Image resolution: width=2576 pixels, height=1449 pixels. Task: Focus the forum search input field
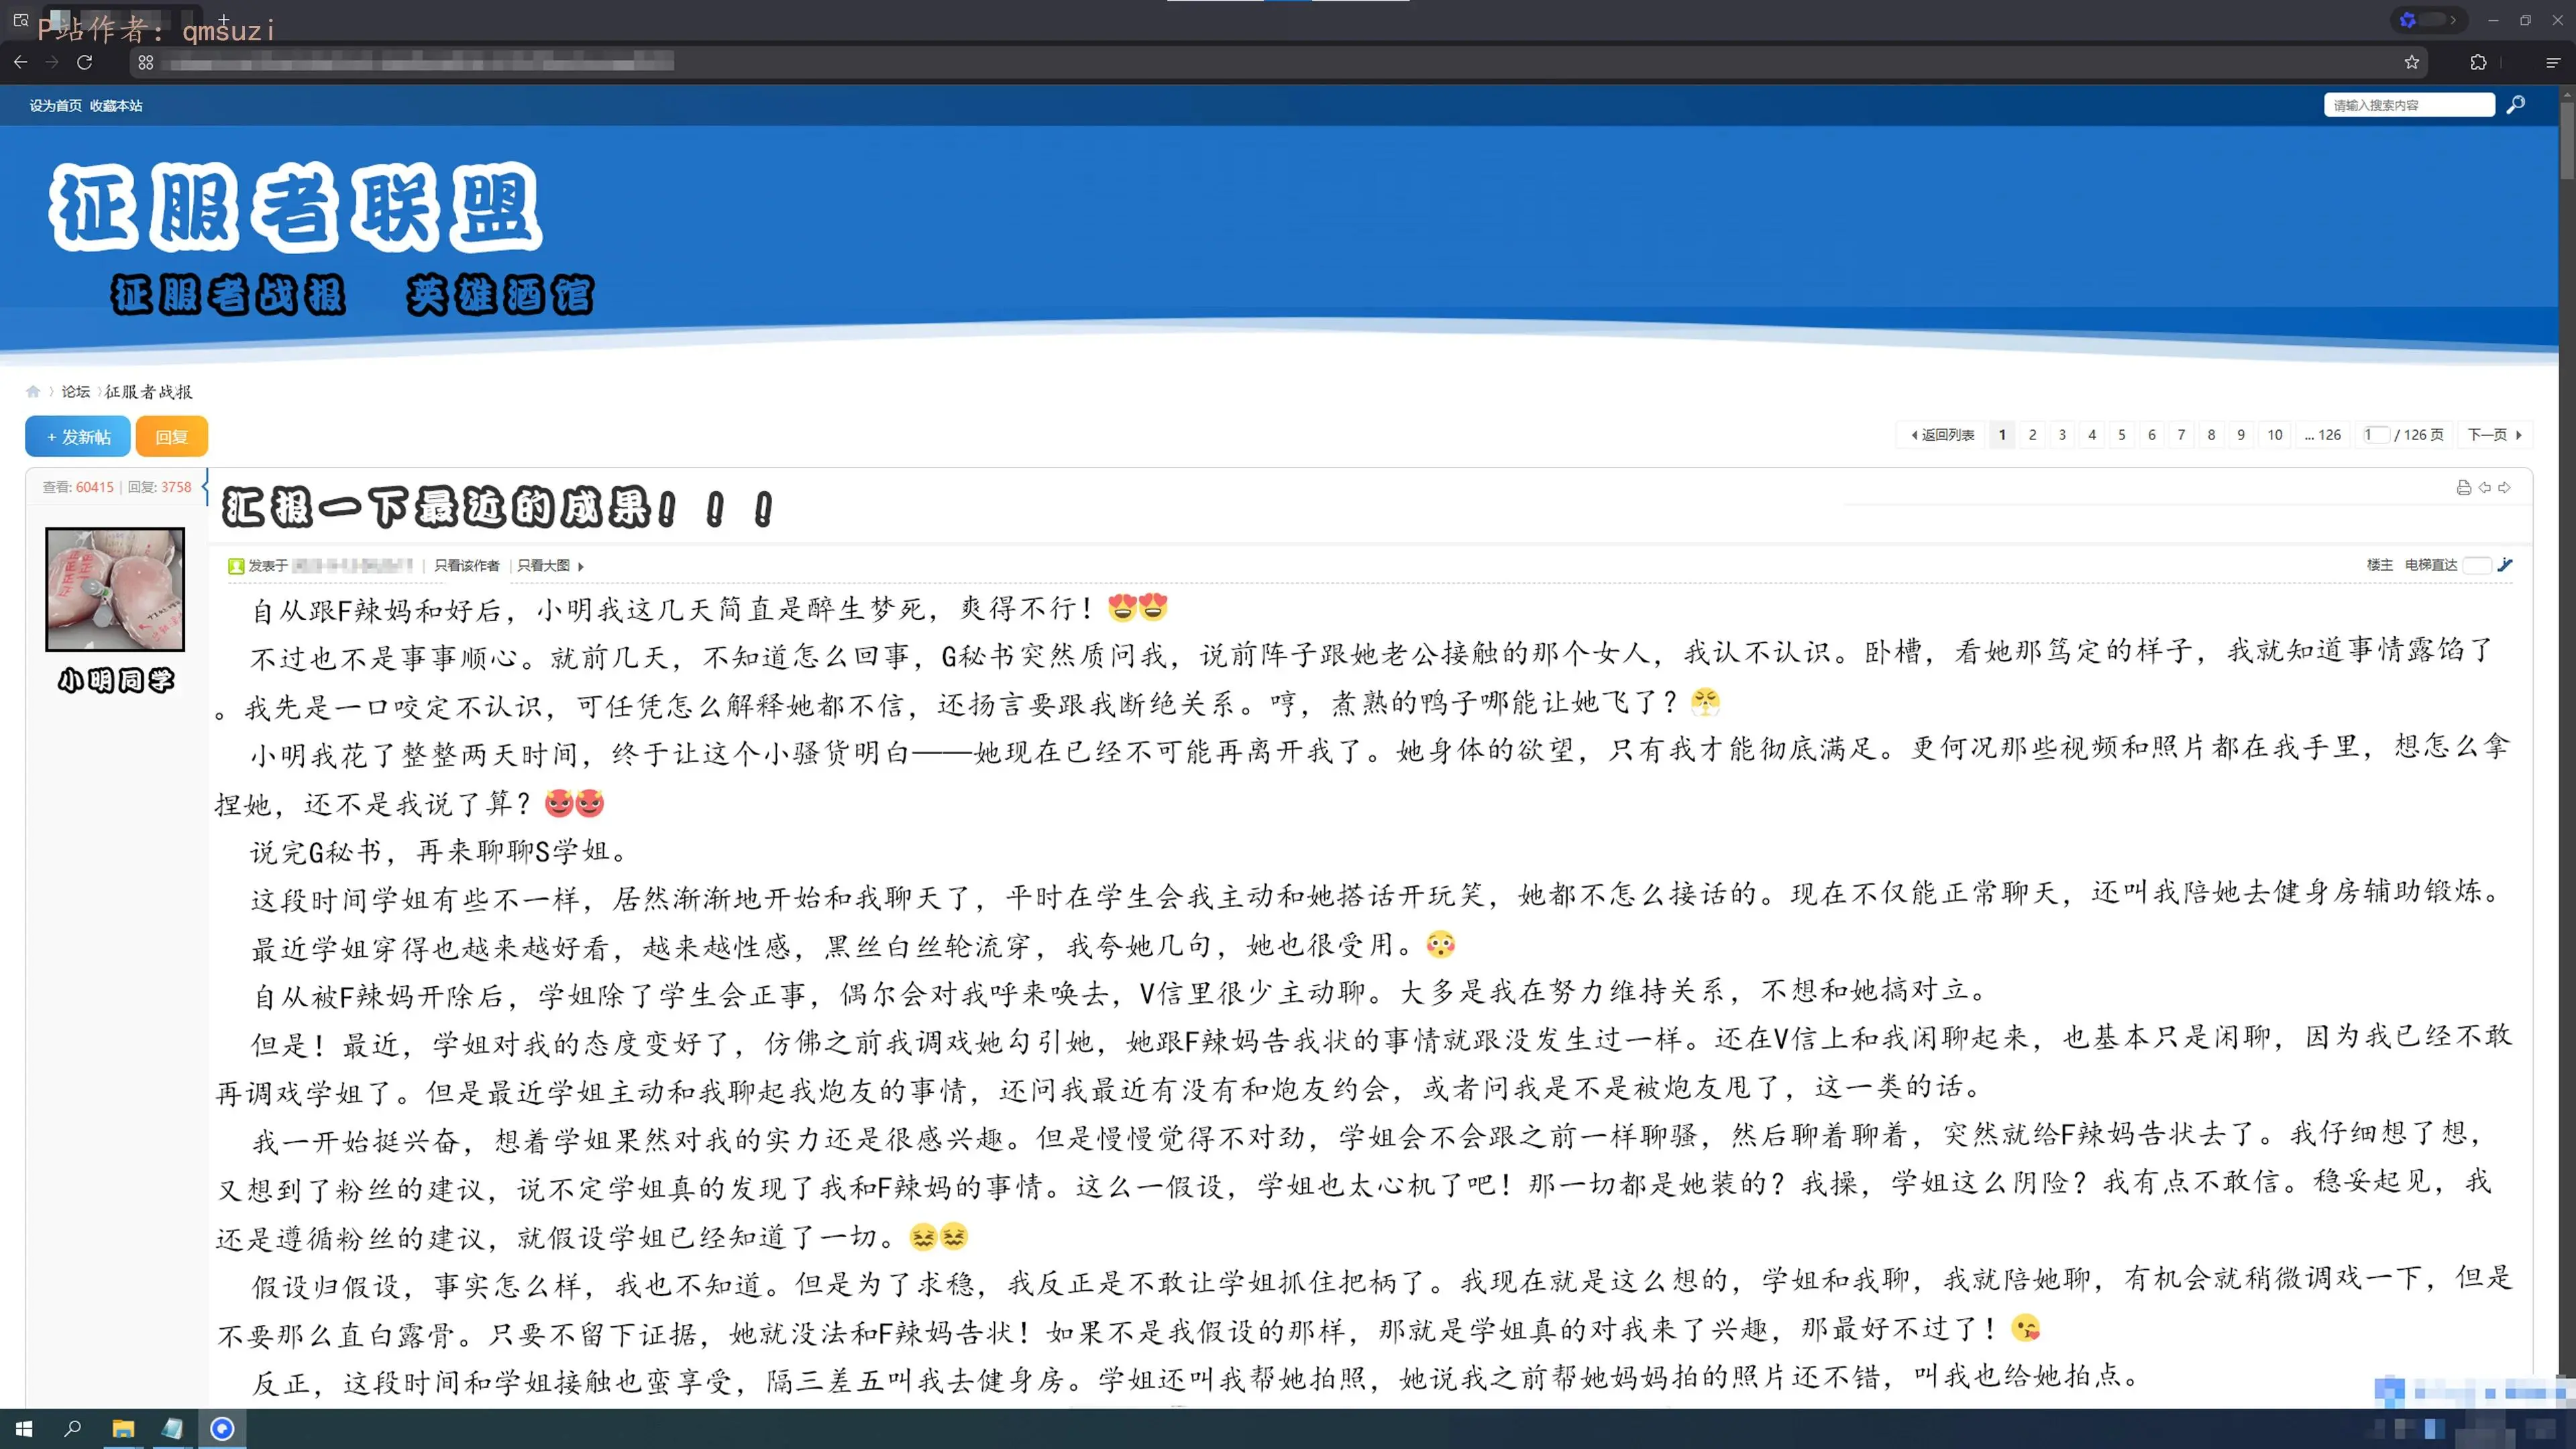pos(2409,104)
